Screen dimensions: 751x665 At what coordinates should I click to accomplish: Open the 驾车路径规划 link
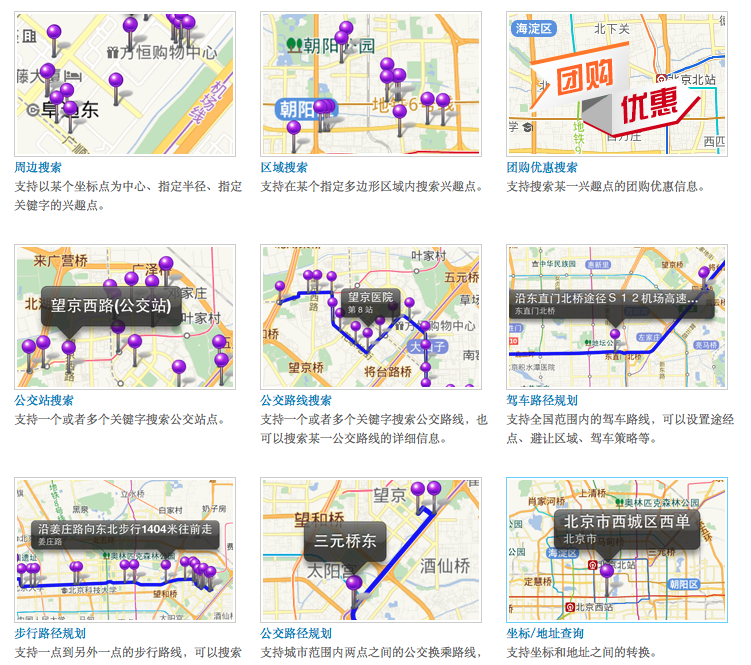tap(542, 401)
